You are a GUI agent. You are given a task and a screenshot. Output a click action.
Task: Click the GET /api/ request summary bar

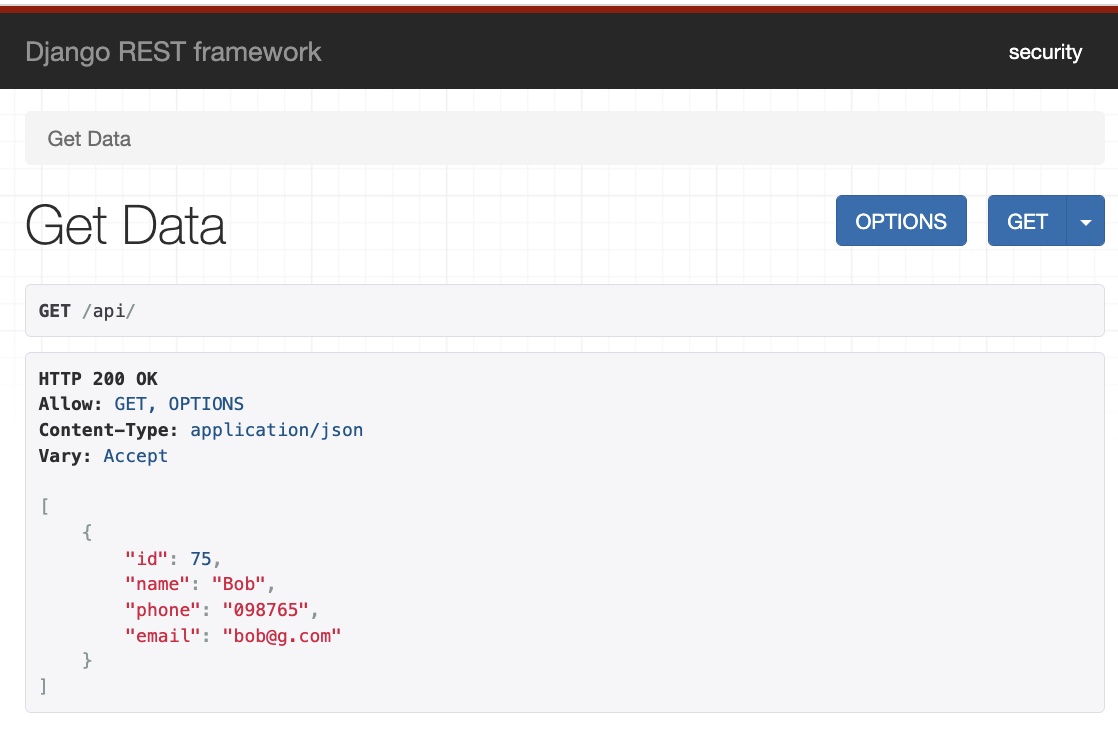[560, 310]
